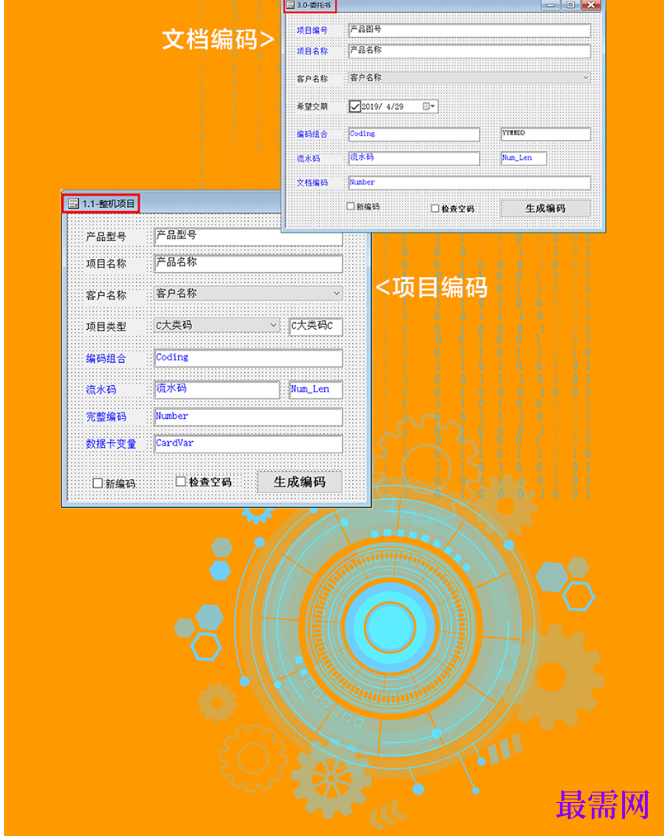Click the blue 数据卡变量 label
Viewport: 668px width, 836px height.
click(111, 444)
